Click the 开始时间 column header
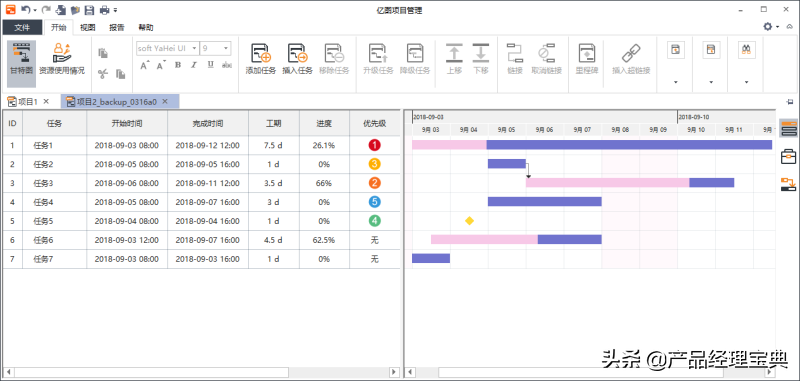800x381 pixels. 127,123
